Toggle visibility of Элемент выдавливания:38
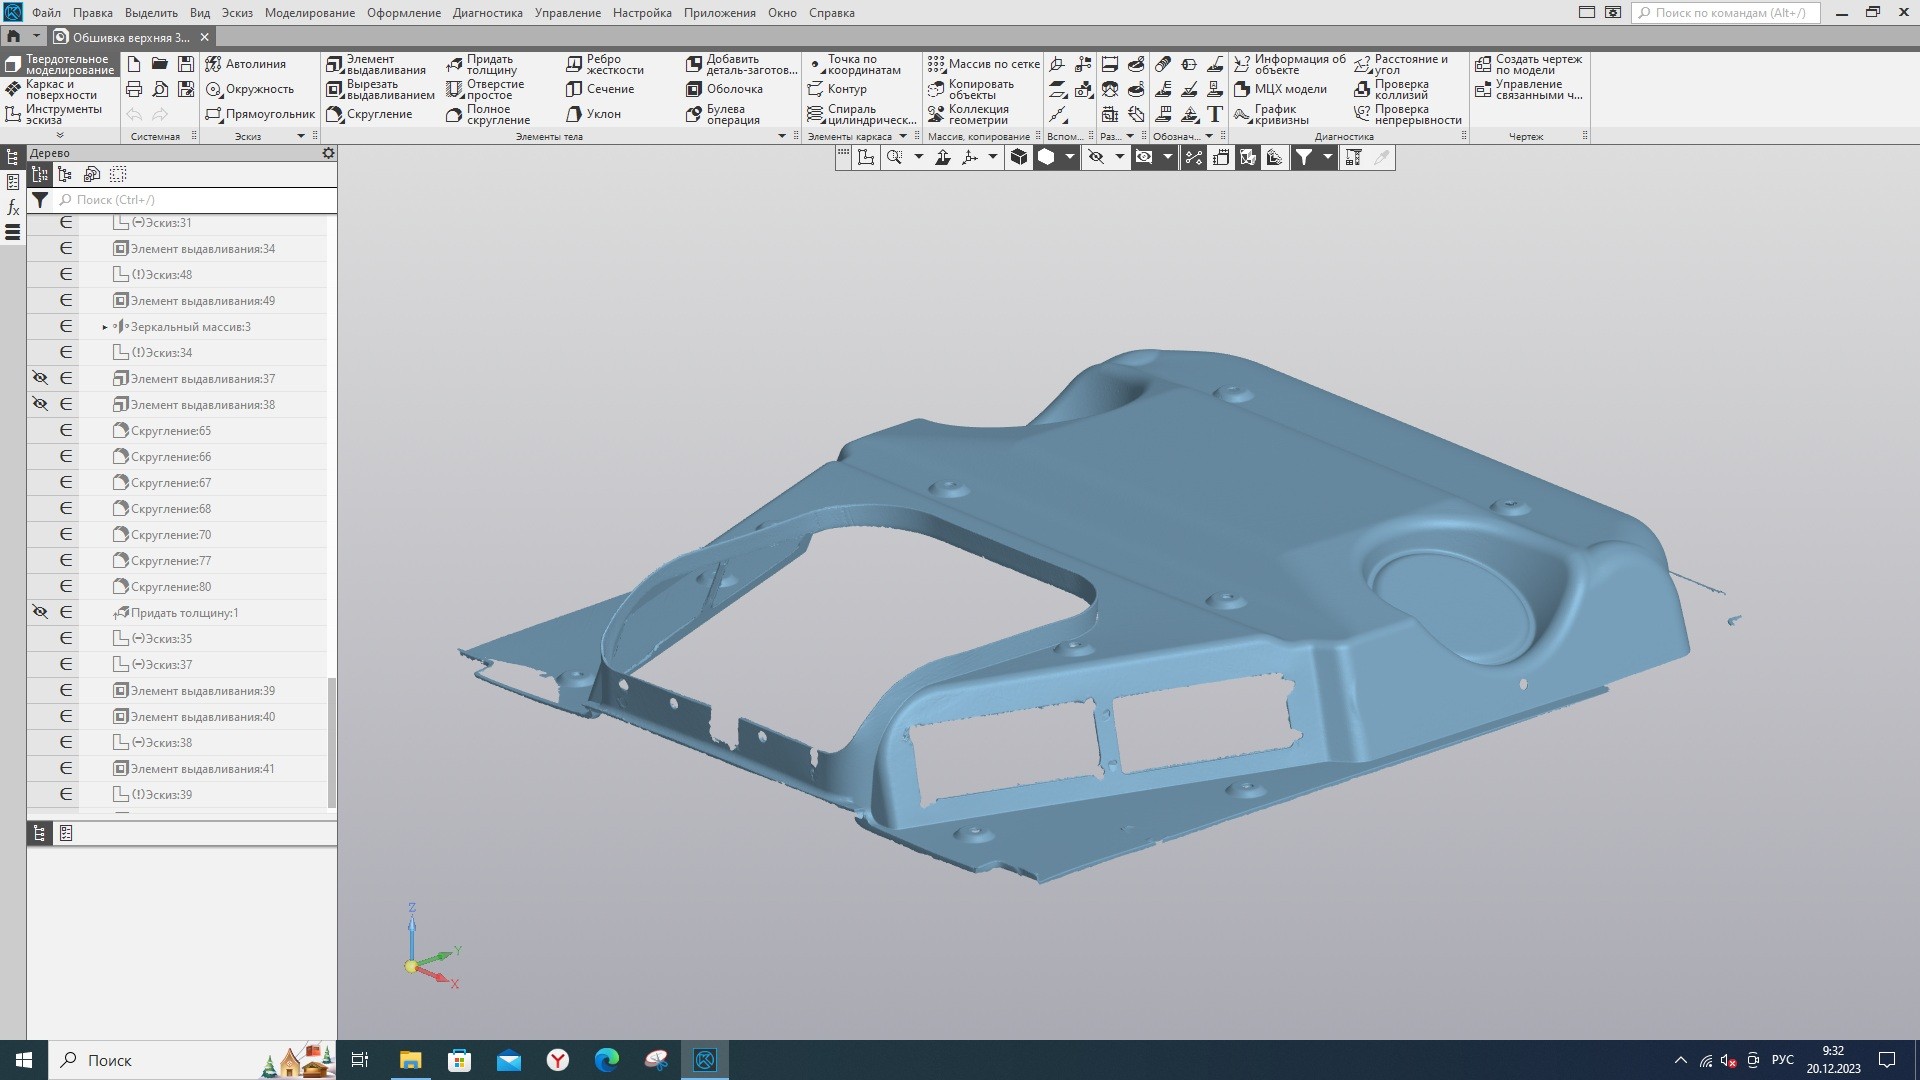 pyautogui.click(x=40, y=404)
